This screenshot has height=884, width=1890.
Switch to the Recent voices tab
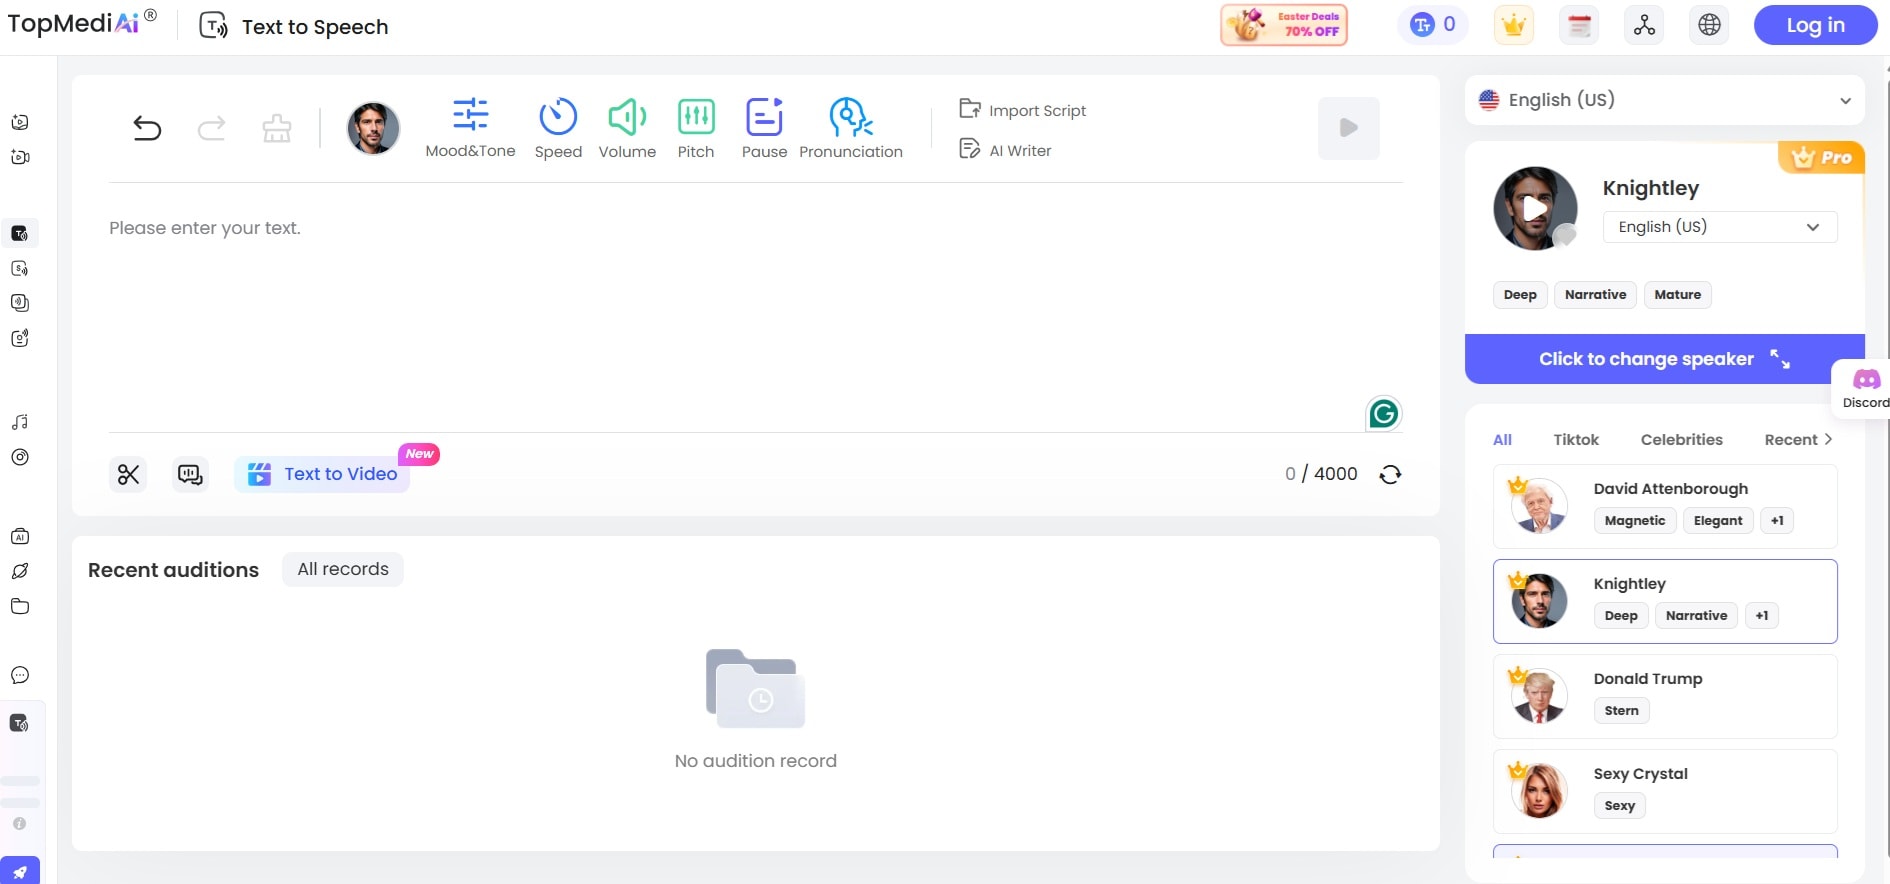1791,440
